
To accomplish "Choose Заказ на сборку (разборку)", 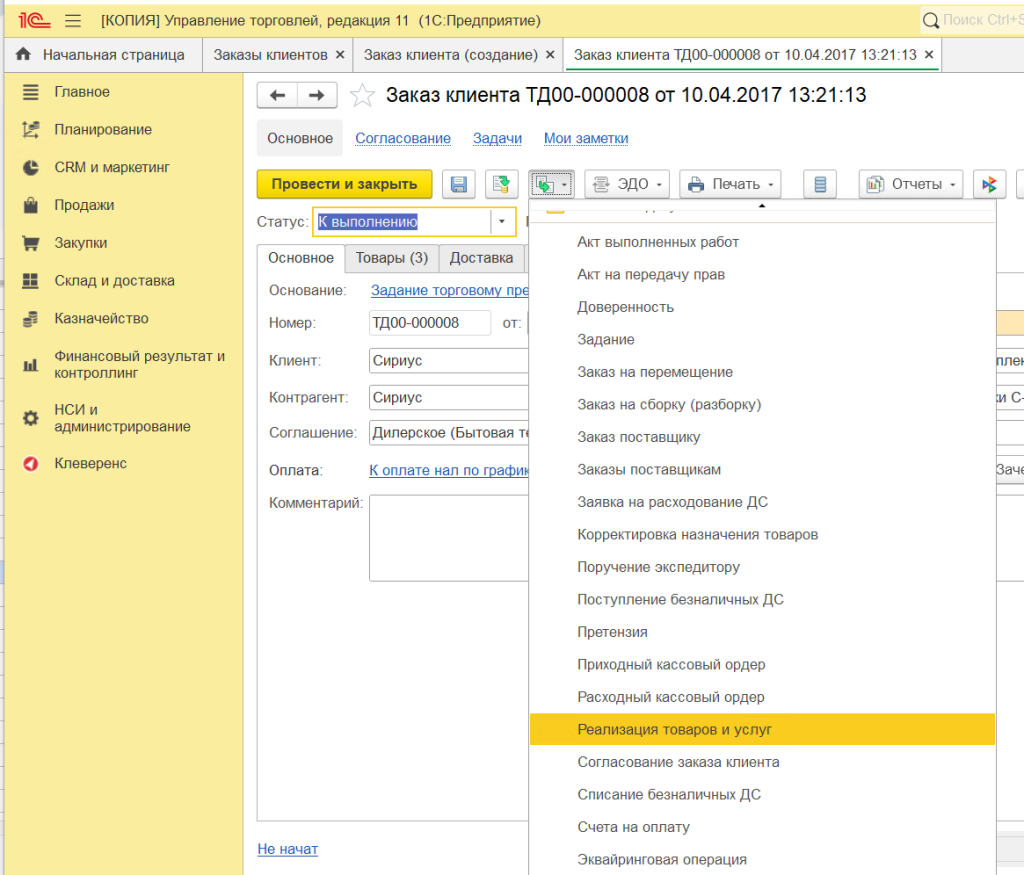I will 762,405.
